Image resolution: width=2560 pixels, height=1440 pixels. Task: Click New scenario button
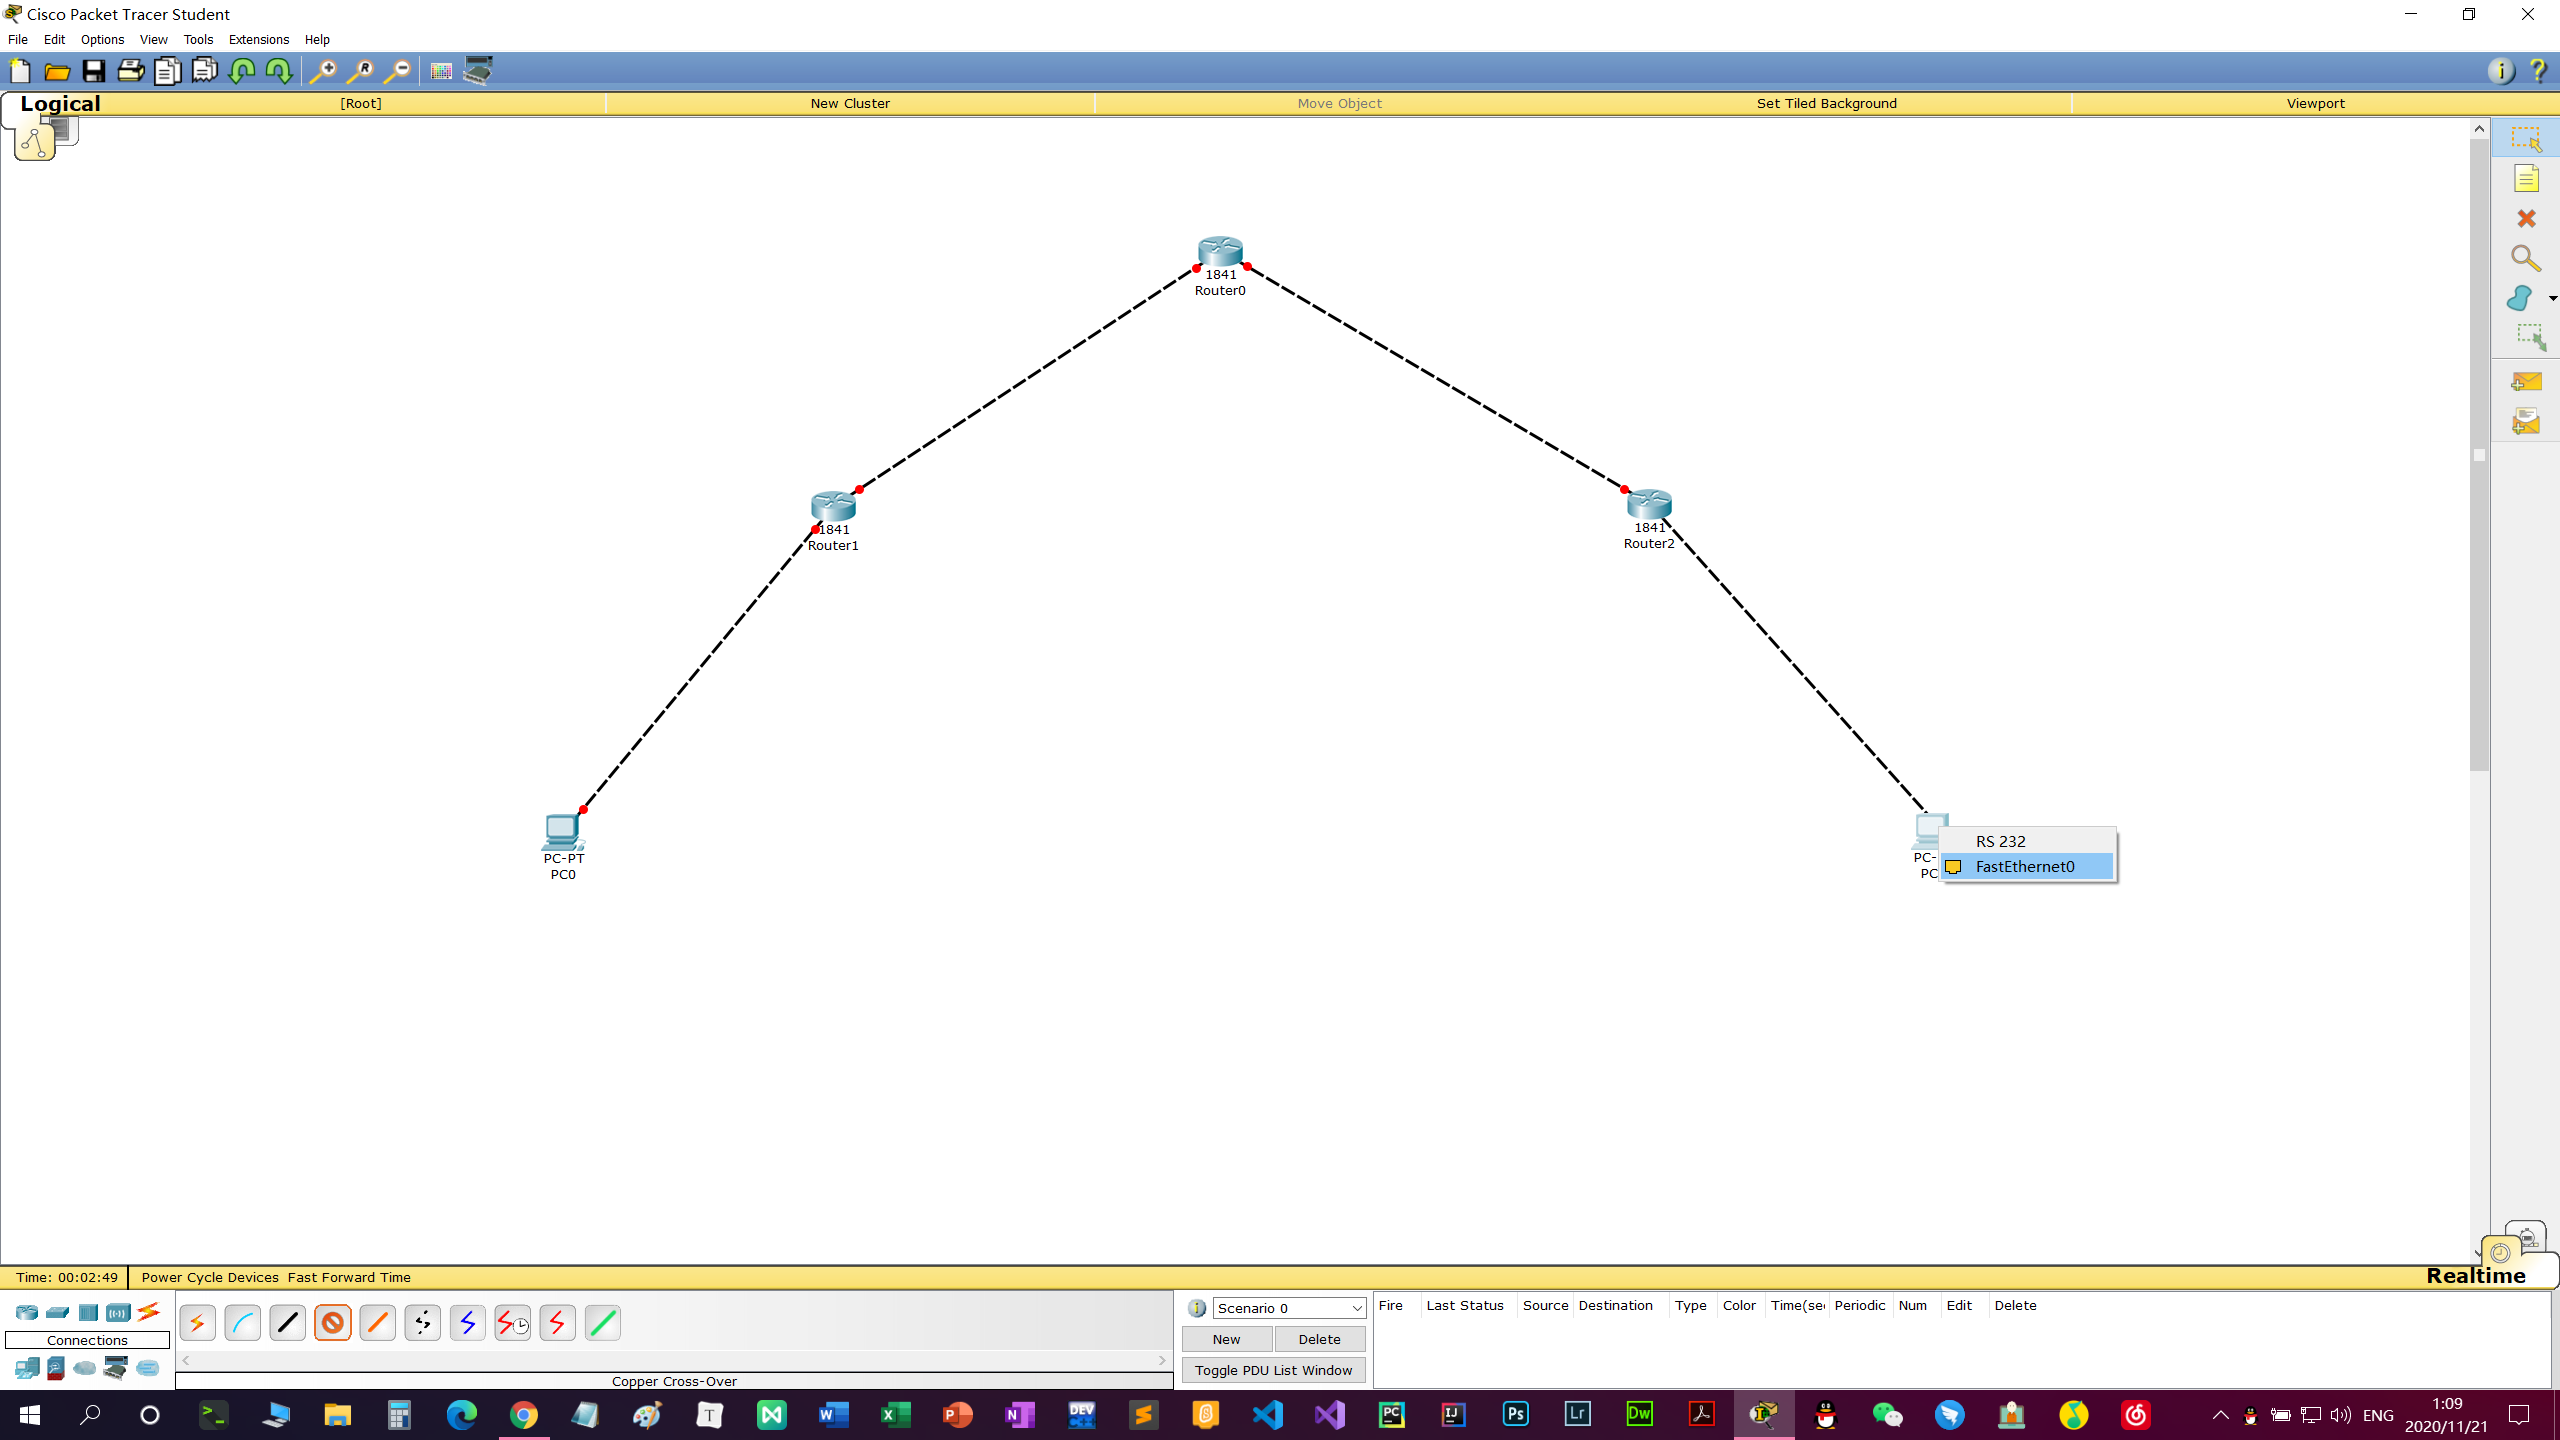[x=1226, y=1339]
